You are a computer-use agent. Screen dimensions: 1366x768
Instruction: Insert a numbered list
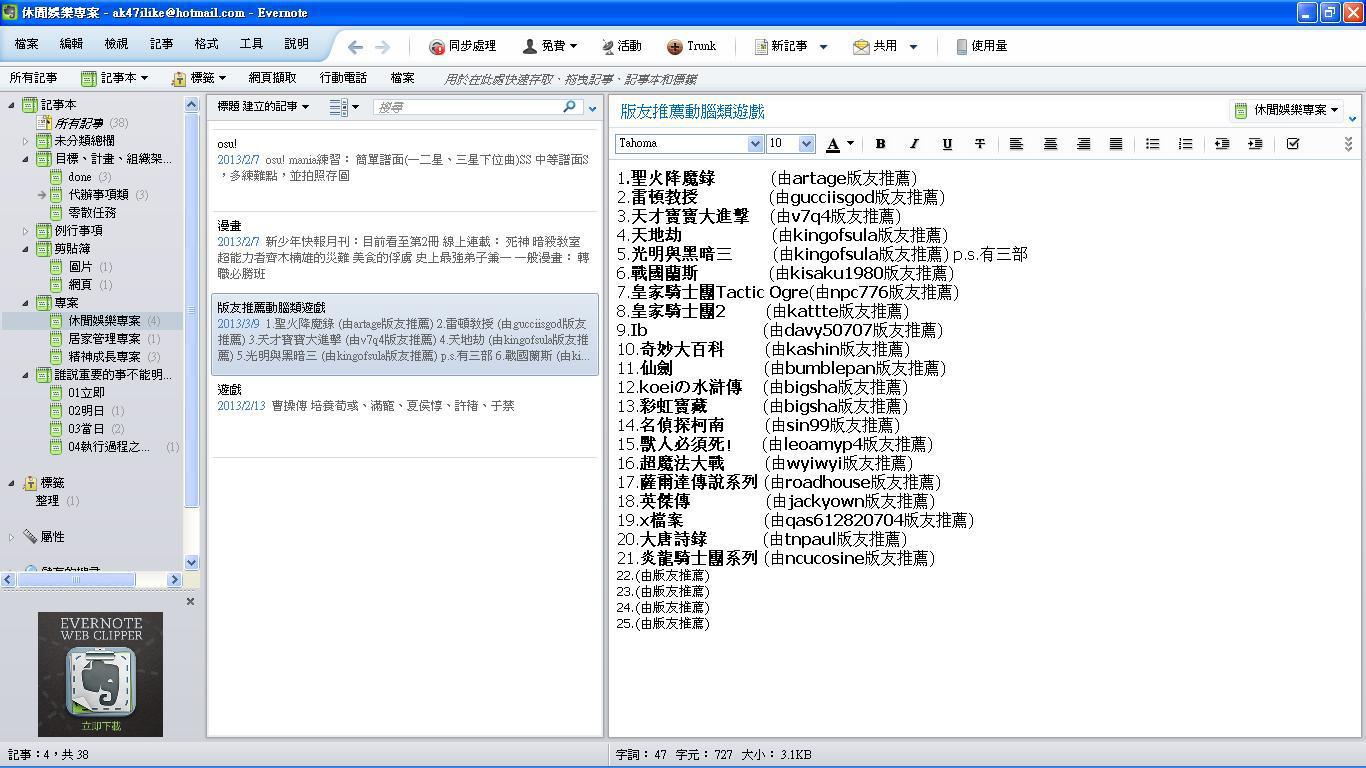click(1185, 144)
